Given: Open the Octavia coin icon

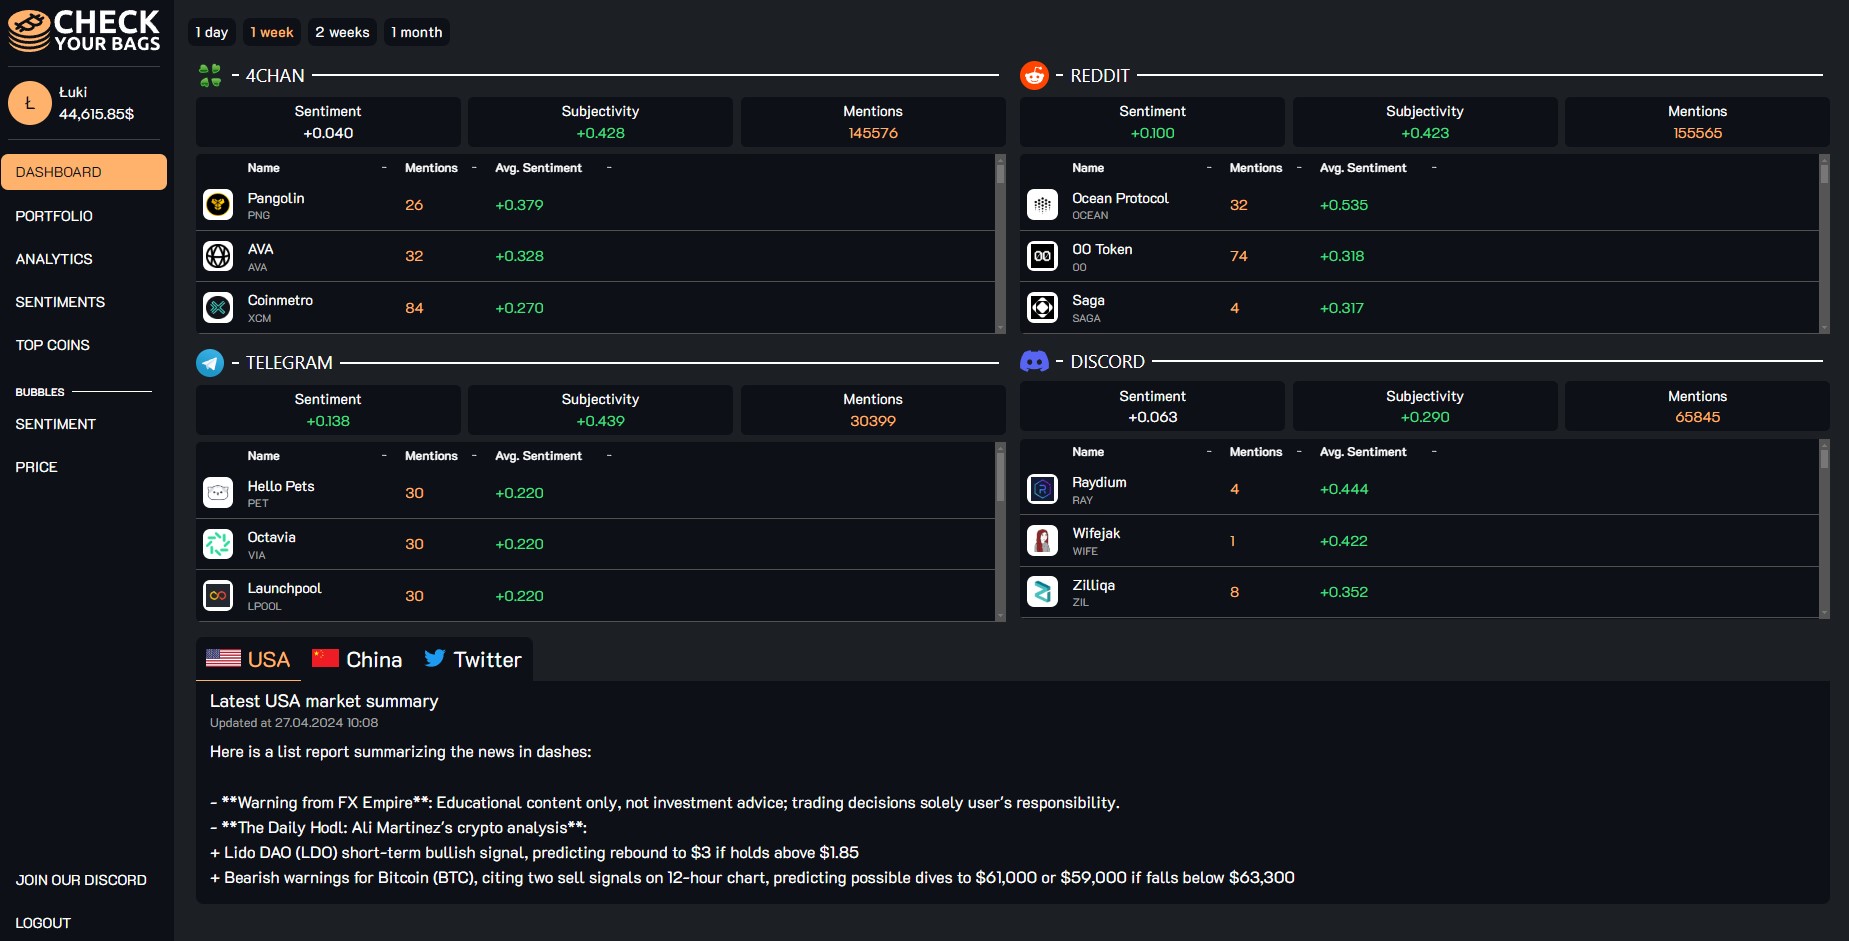Looking at the screenshot, I should (218, 544).
